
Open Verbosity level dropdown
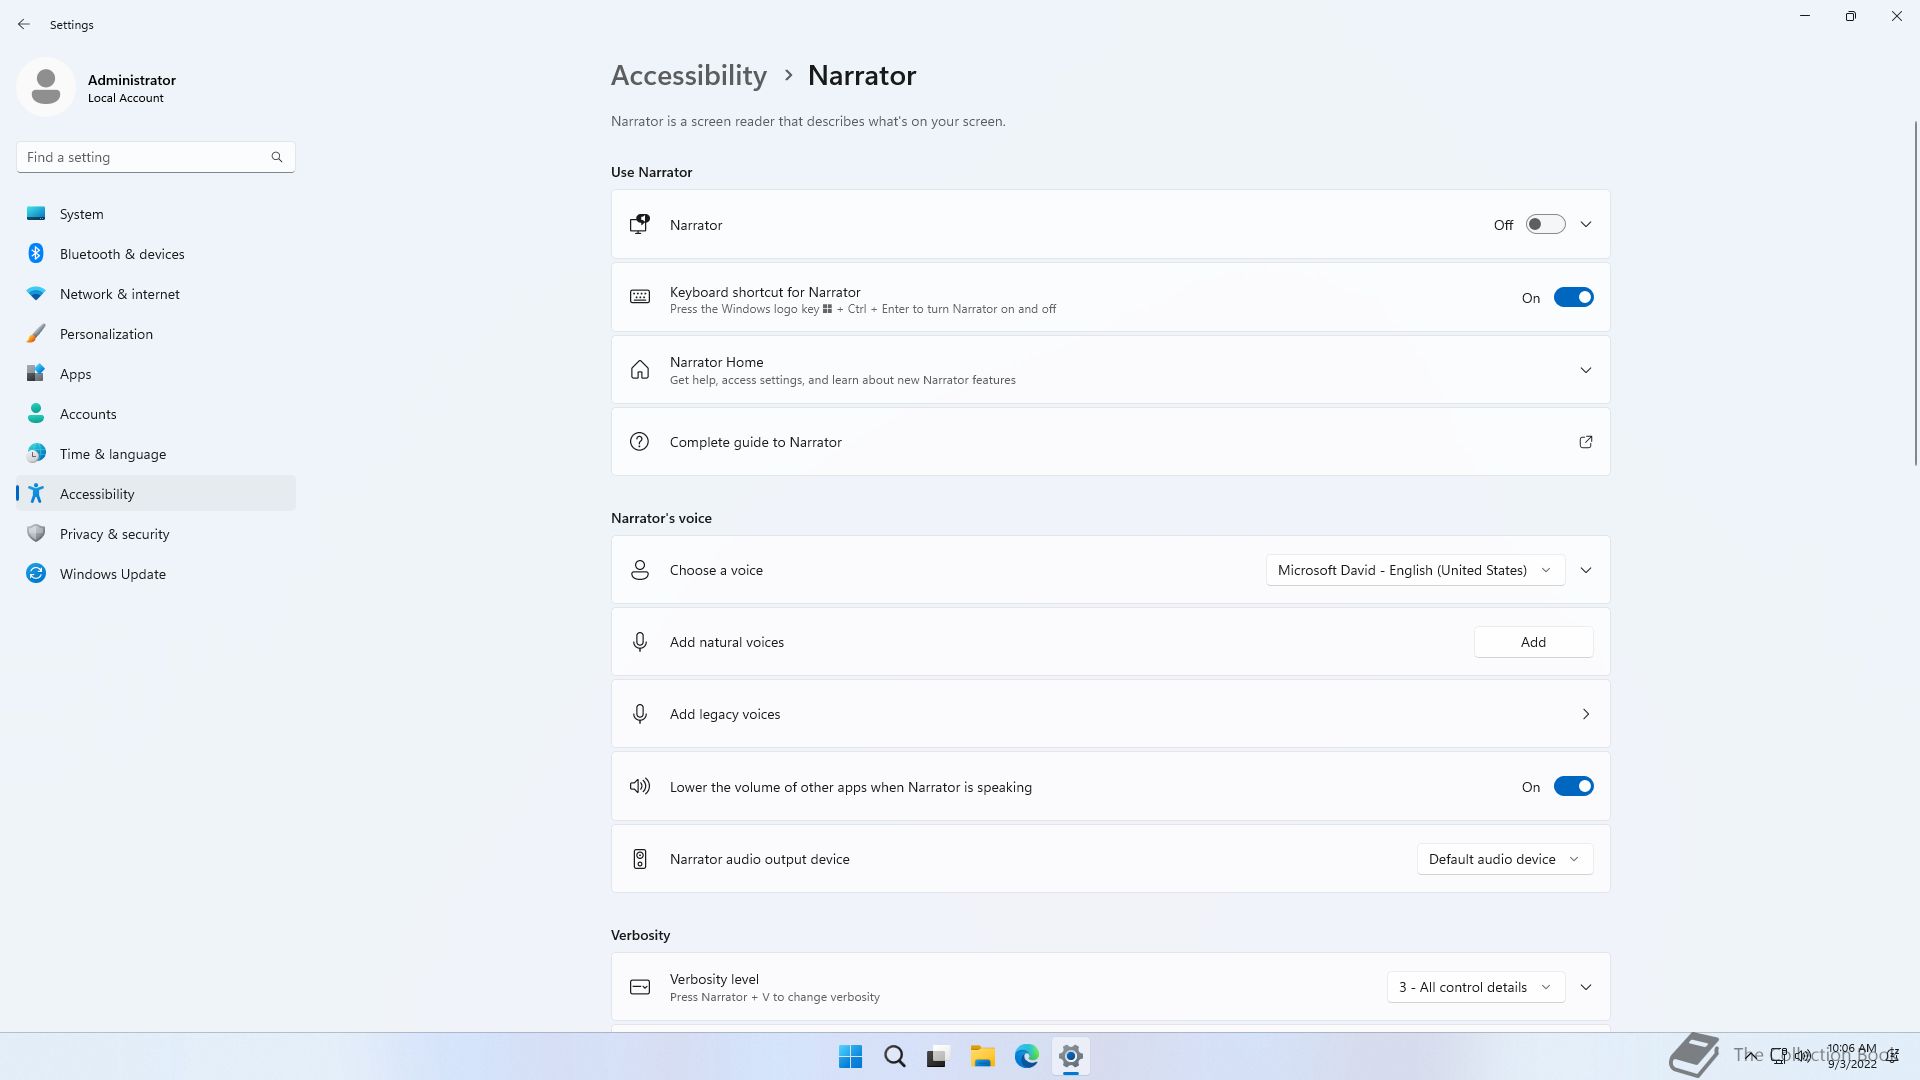pyautogui.click(x=1474, y=987)
